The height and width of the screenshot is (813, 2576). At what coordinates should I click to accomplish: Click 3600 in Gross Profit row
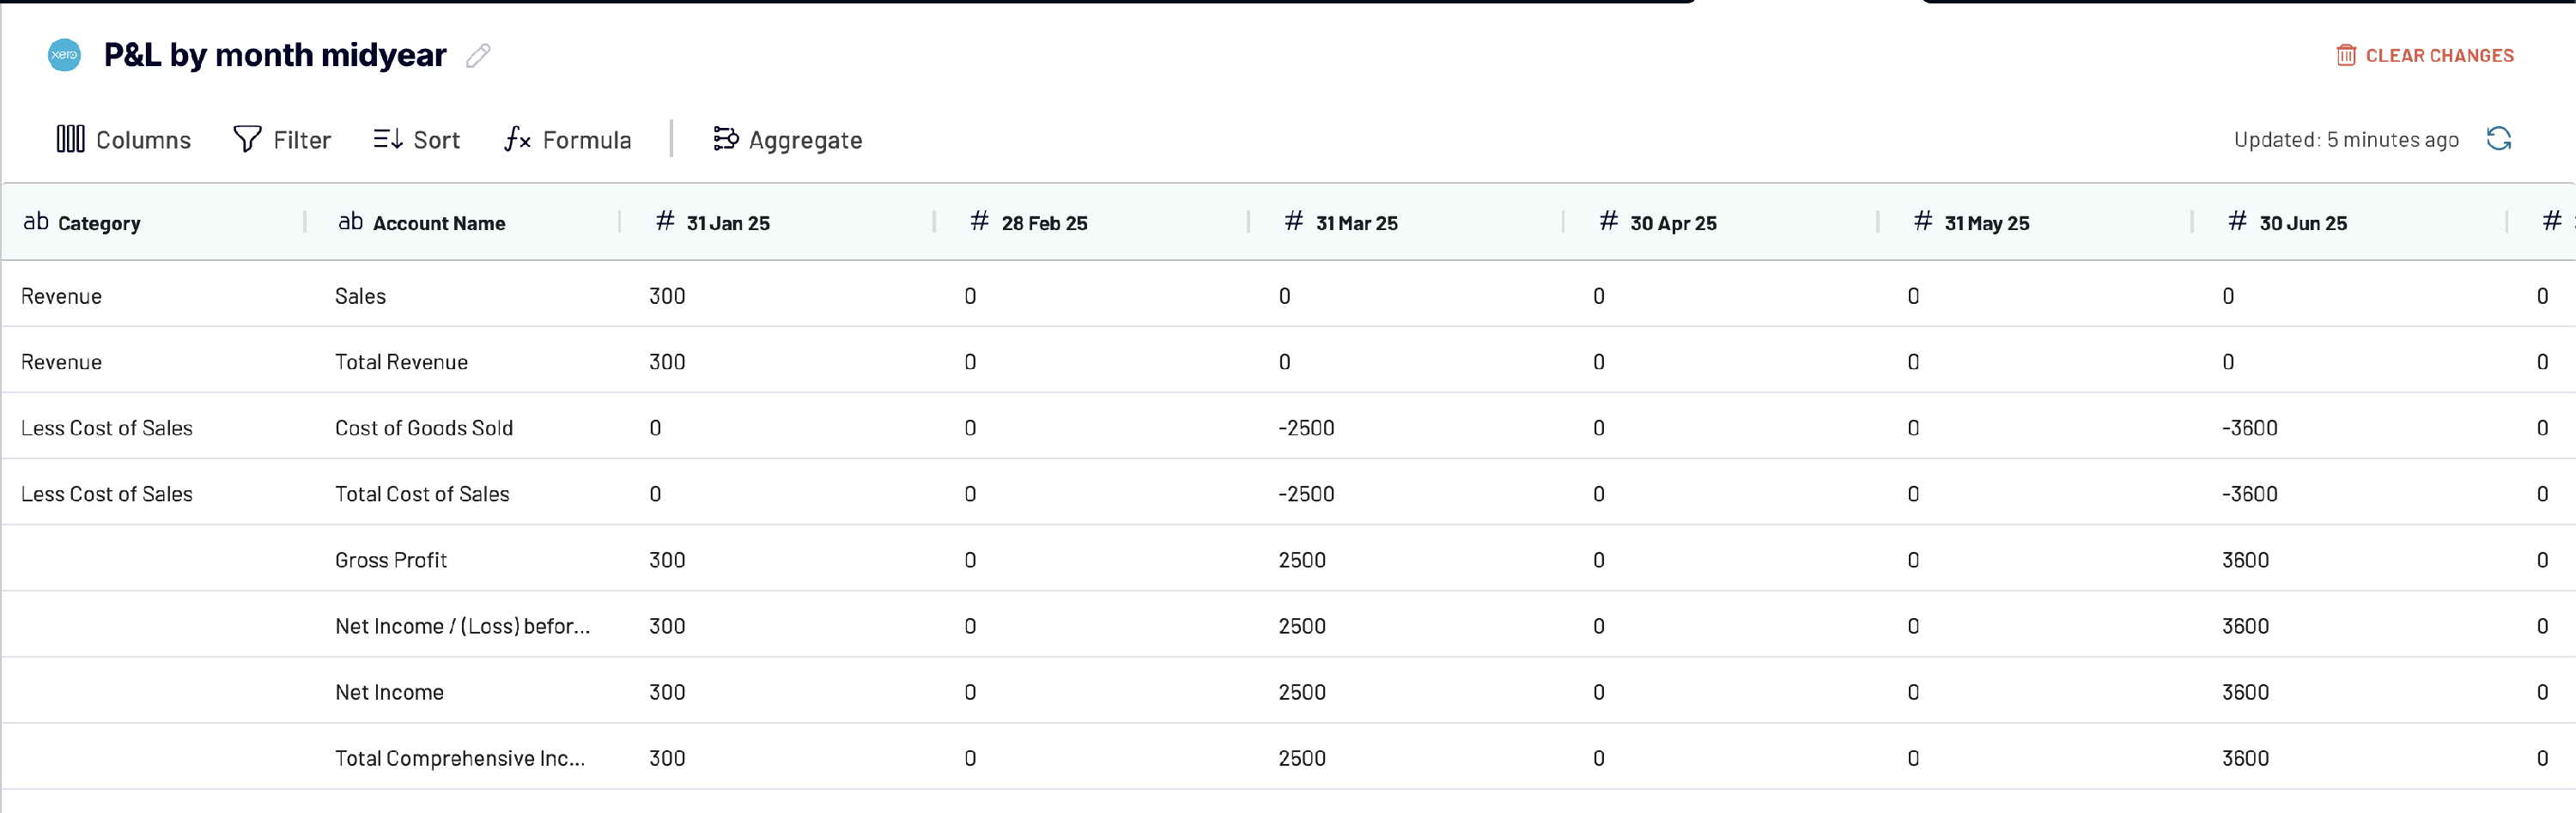[2246, 560]
